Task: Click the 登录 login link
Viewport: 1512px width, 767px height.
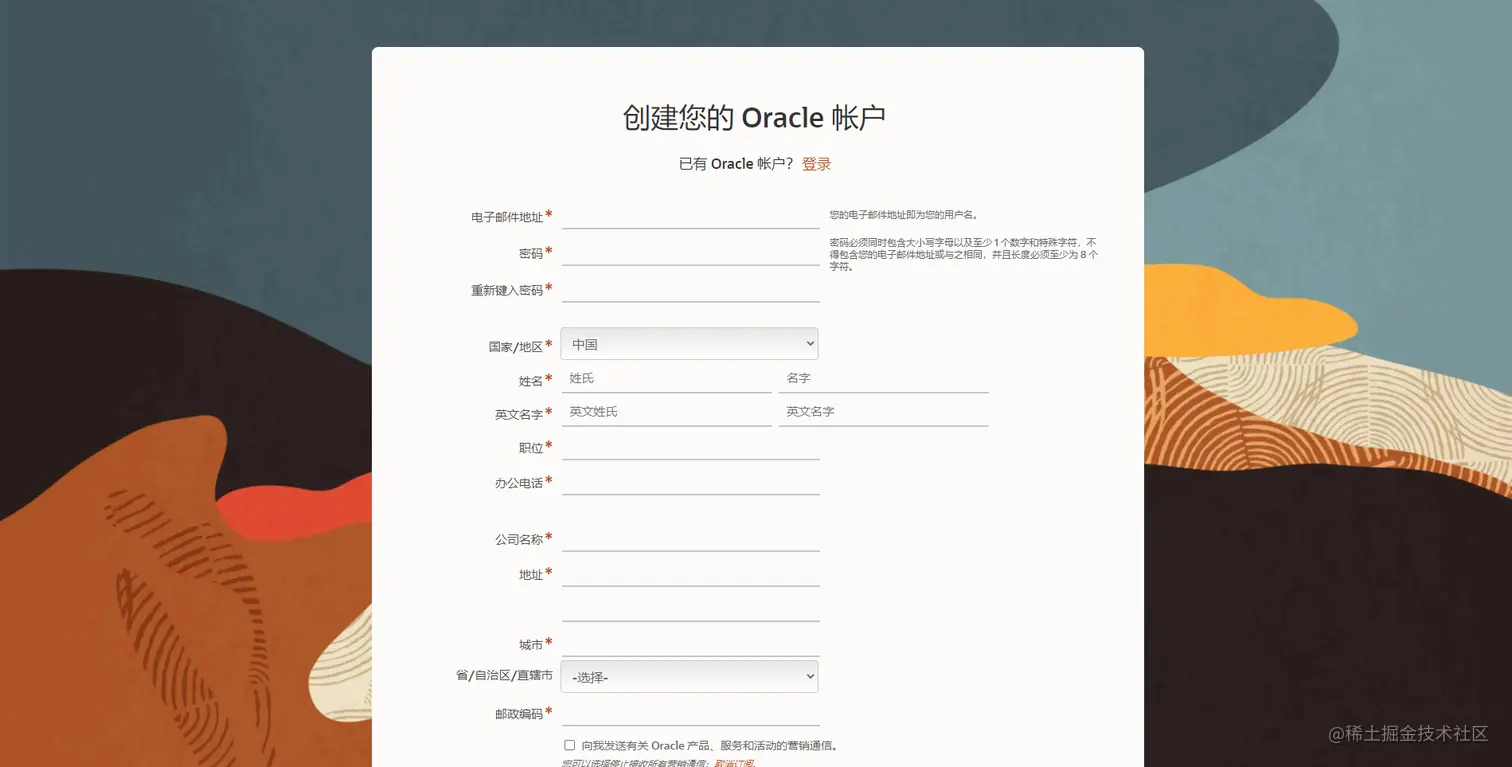Action: click(816, 164)
